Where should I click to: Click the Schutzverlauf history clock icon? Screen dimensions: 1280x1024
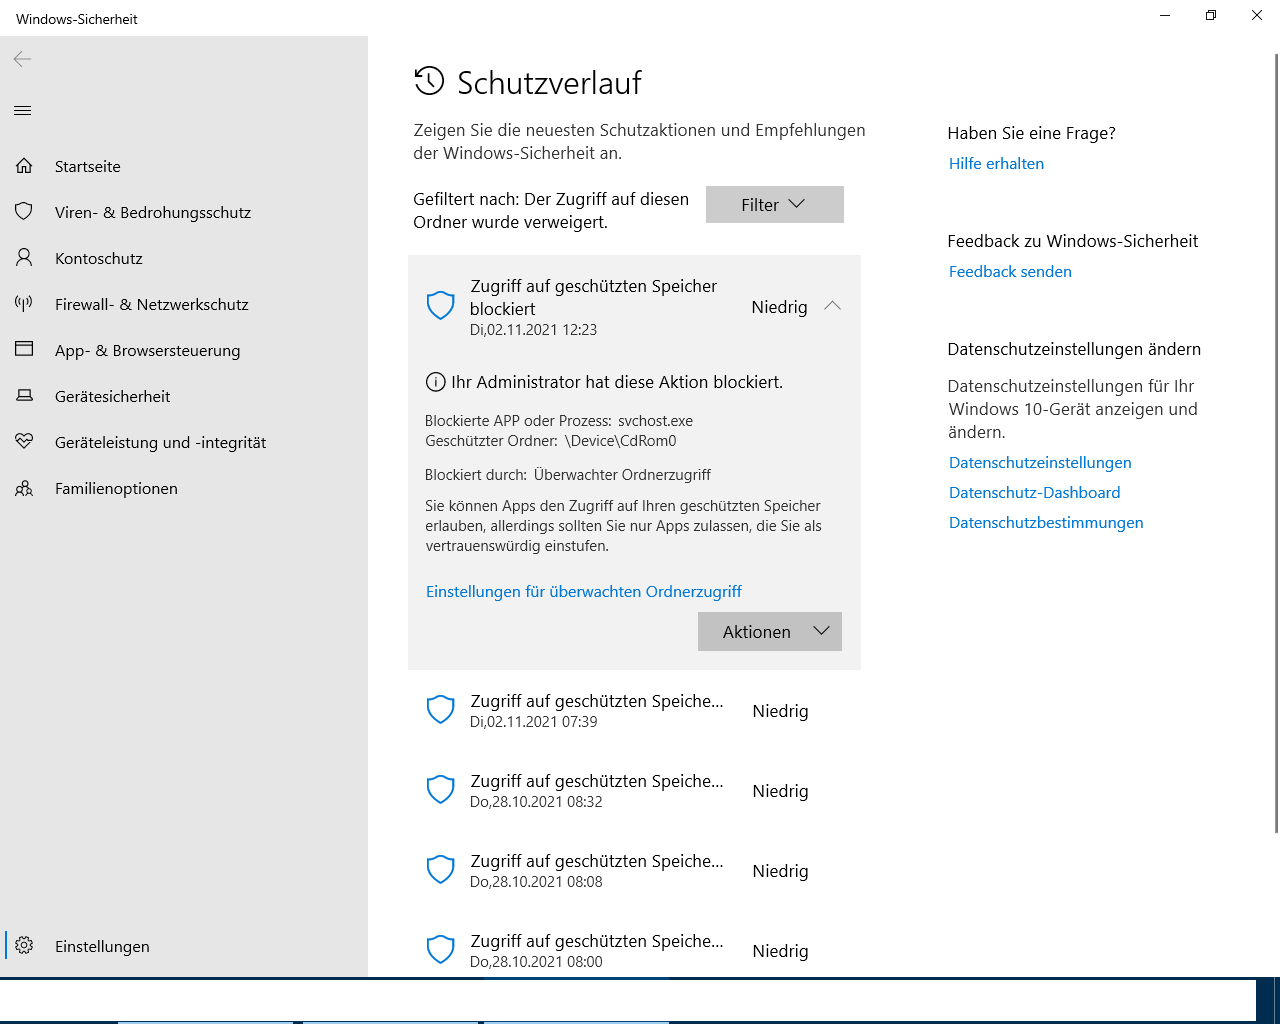pyautogui.click(x=429, y=81)
